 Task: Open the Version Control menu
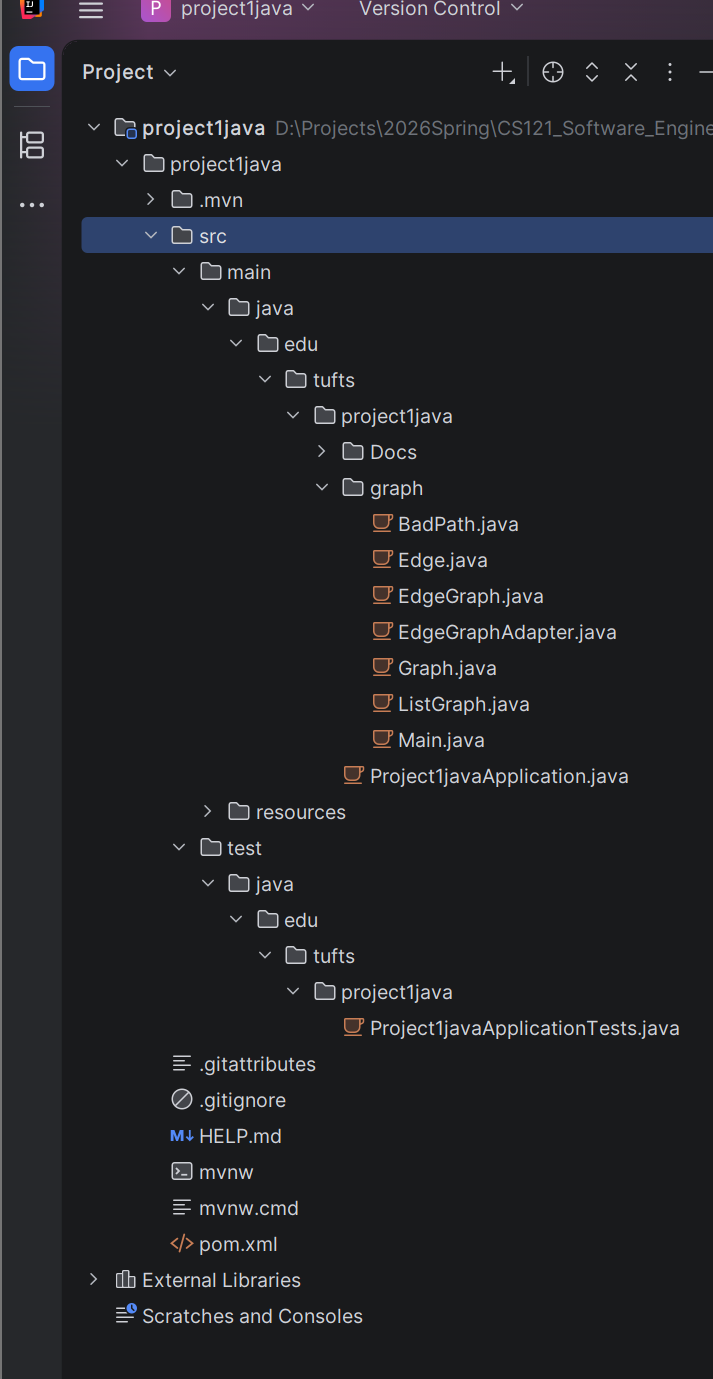(440, 10)
